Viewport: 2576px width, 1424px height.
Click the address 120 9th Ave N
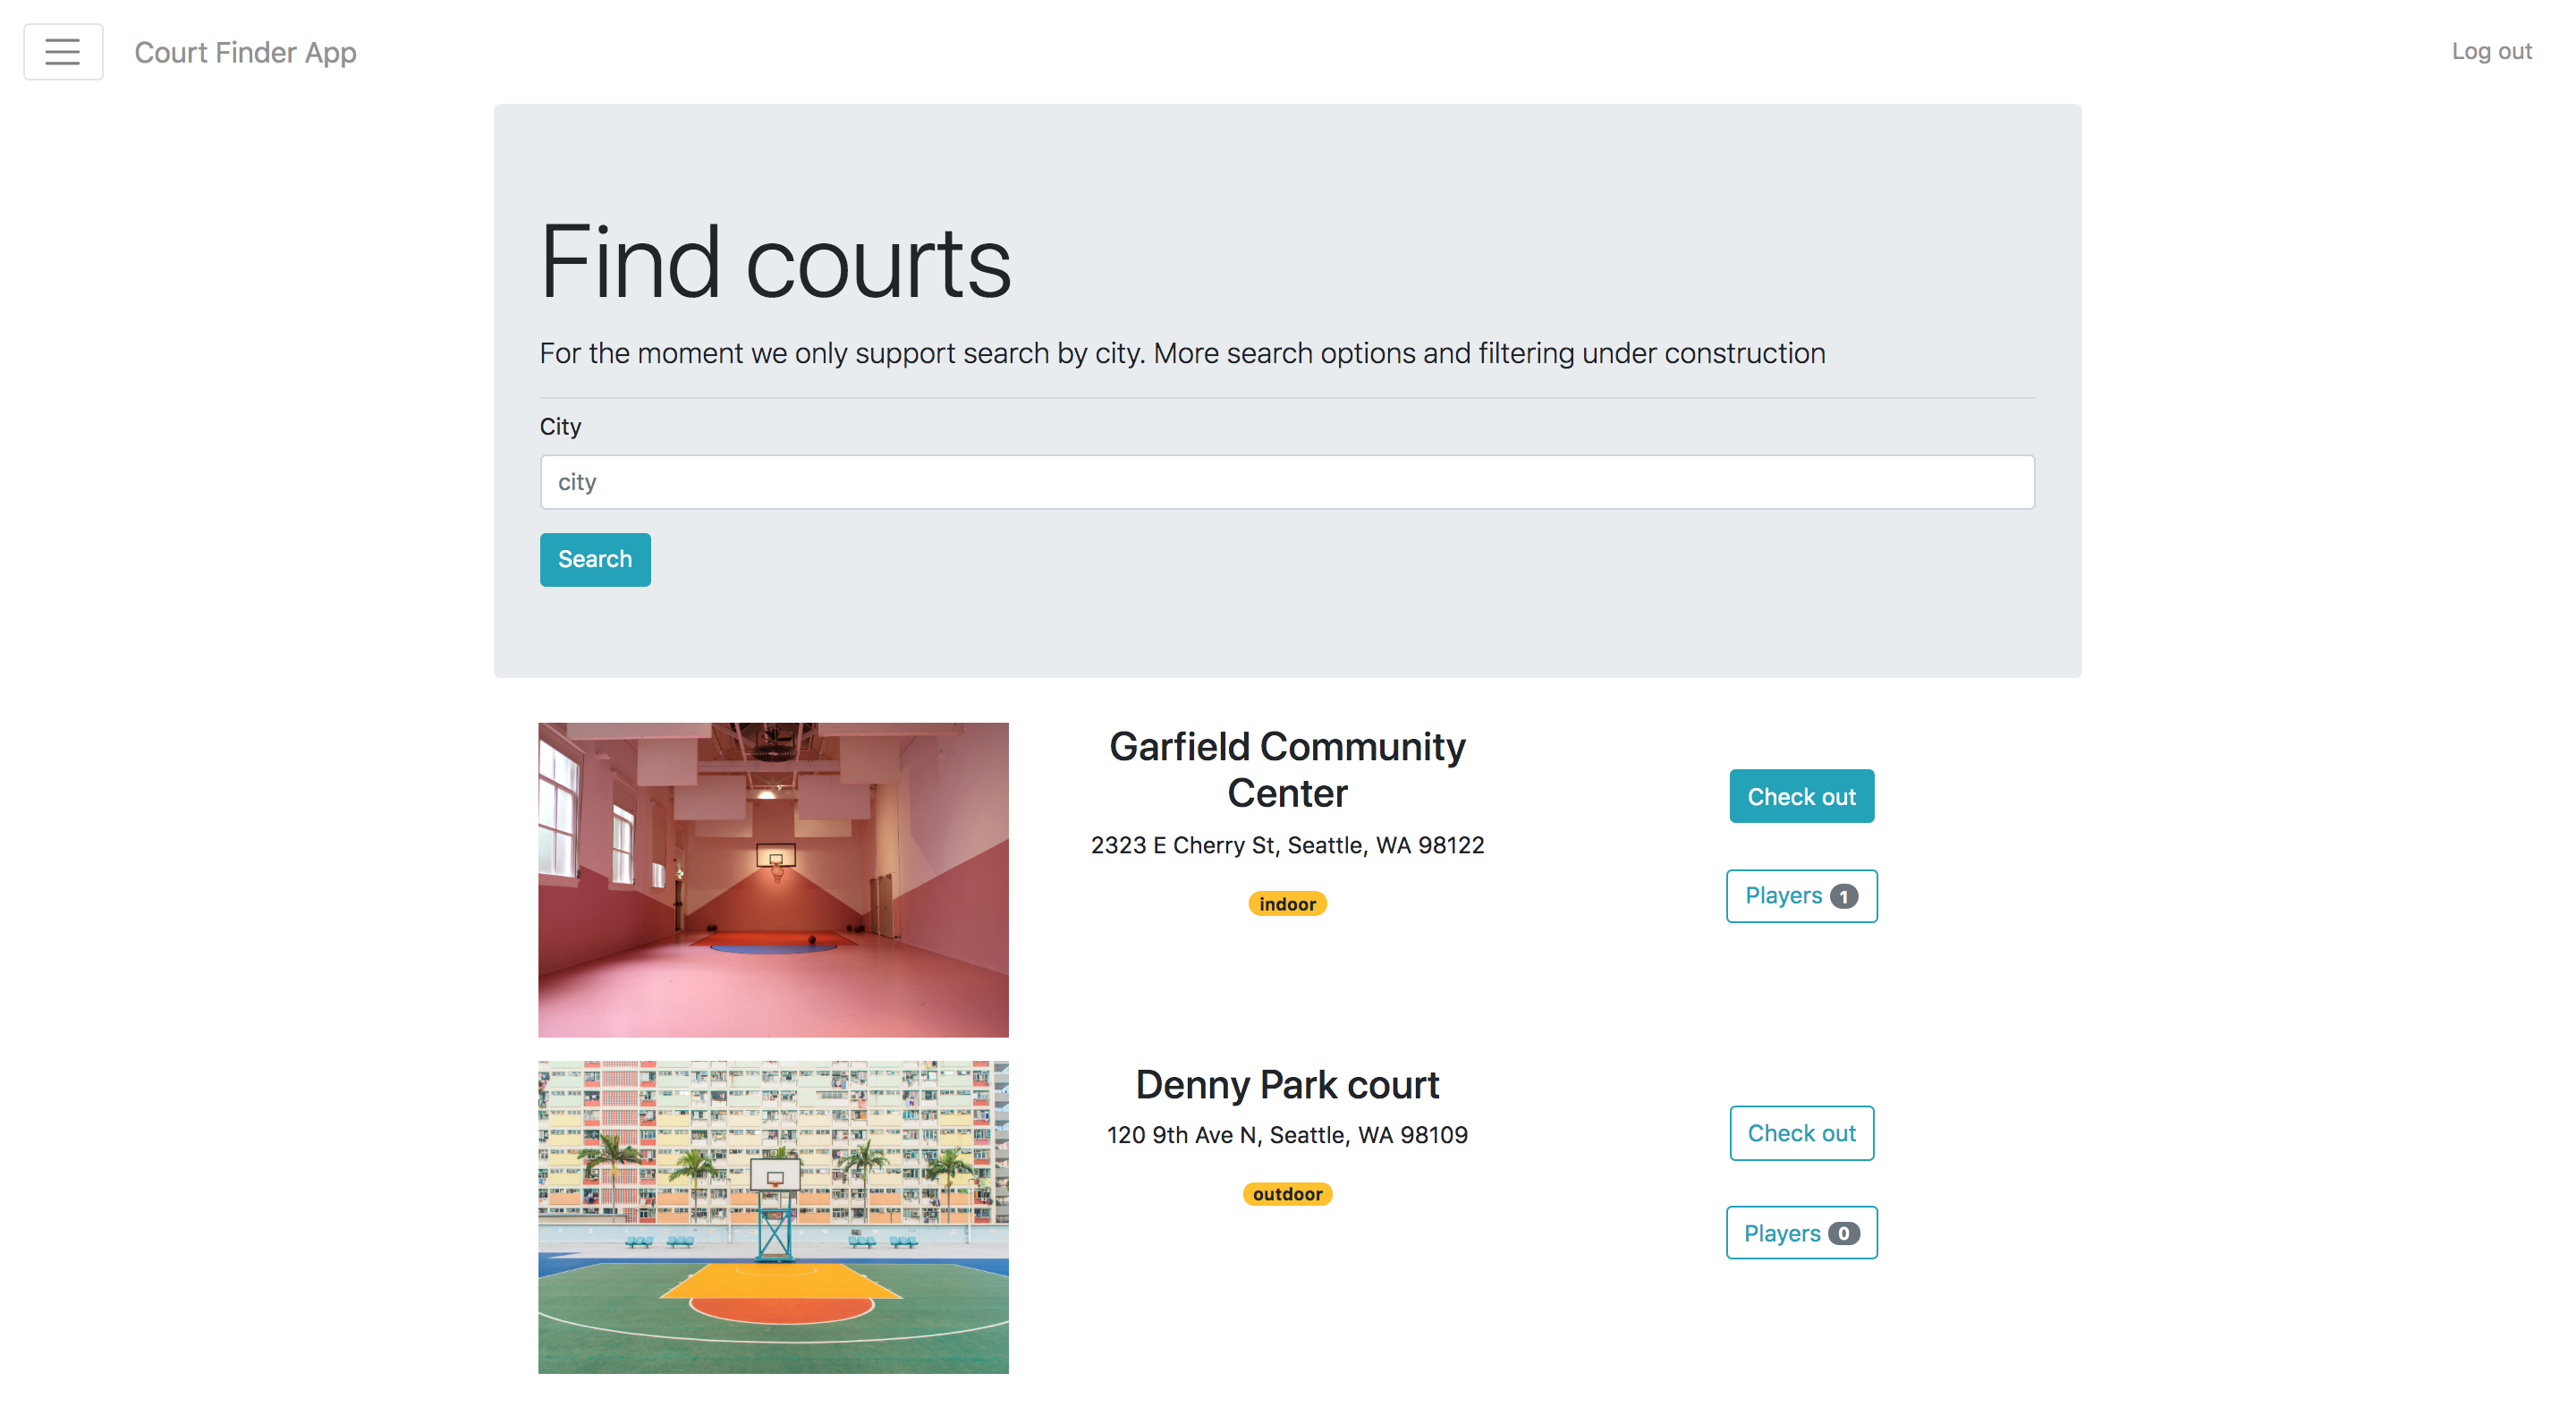tap(1287, 1135)
